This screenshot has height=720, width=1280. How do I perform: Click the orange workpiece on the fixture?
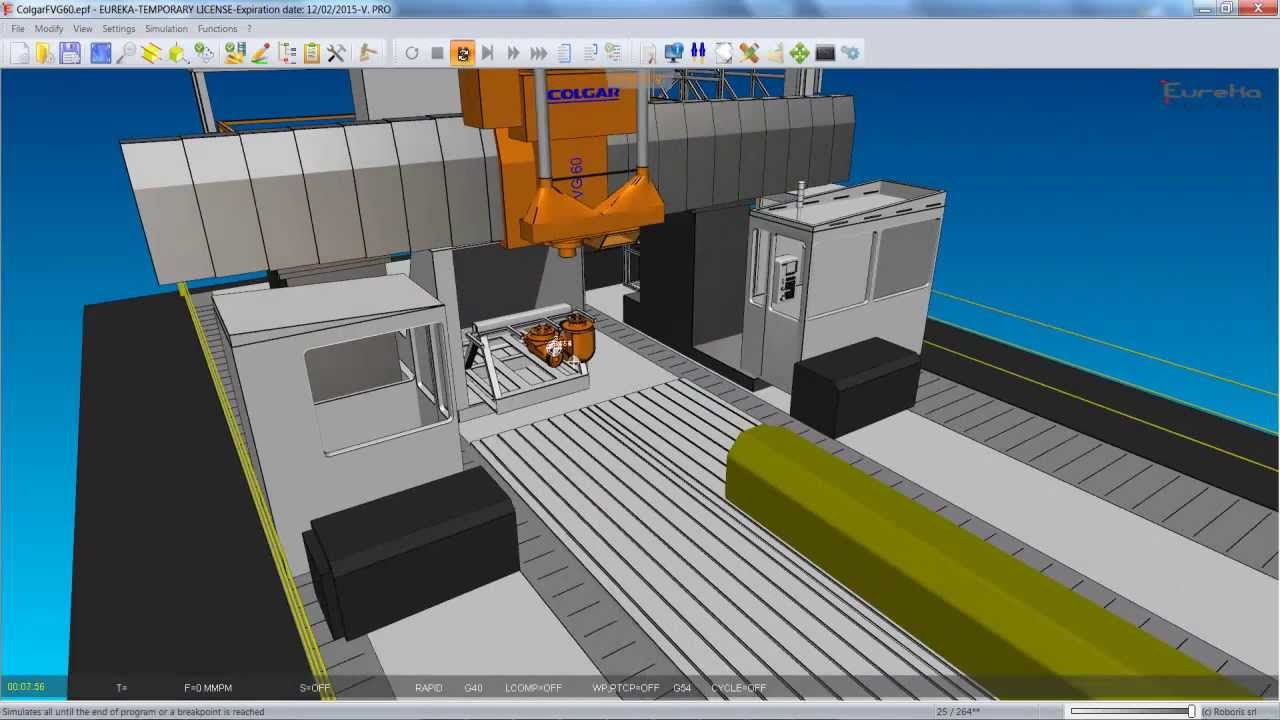[561, 340]
